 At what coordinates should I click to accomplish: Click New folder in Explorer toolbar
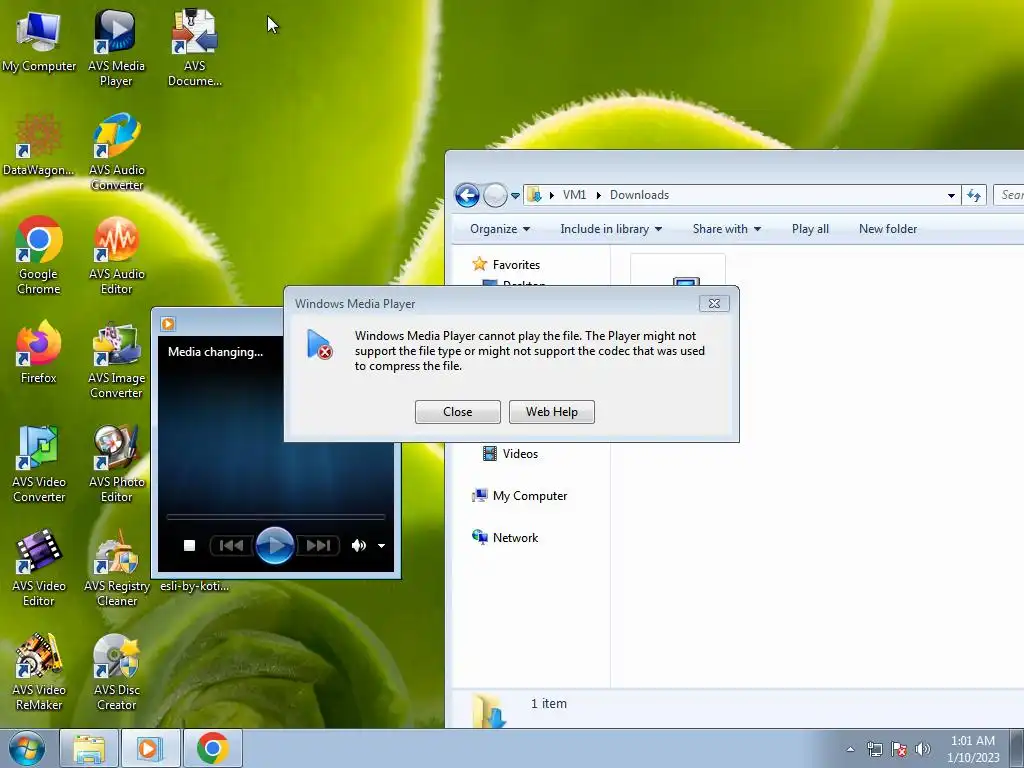click(888, 229)
